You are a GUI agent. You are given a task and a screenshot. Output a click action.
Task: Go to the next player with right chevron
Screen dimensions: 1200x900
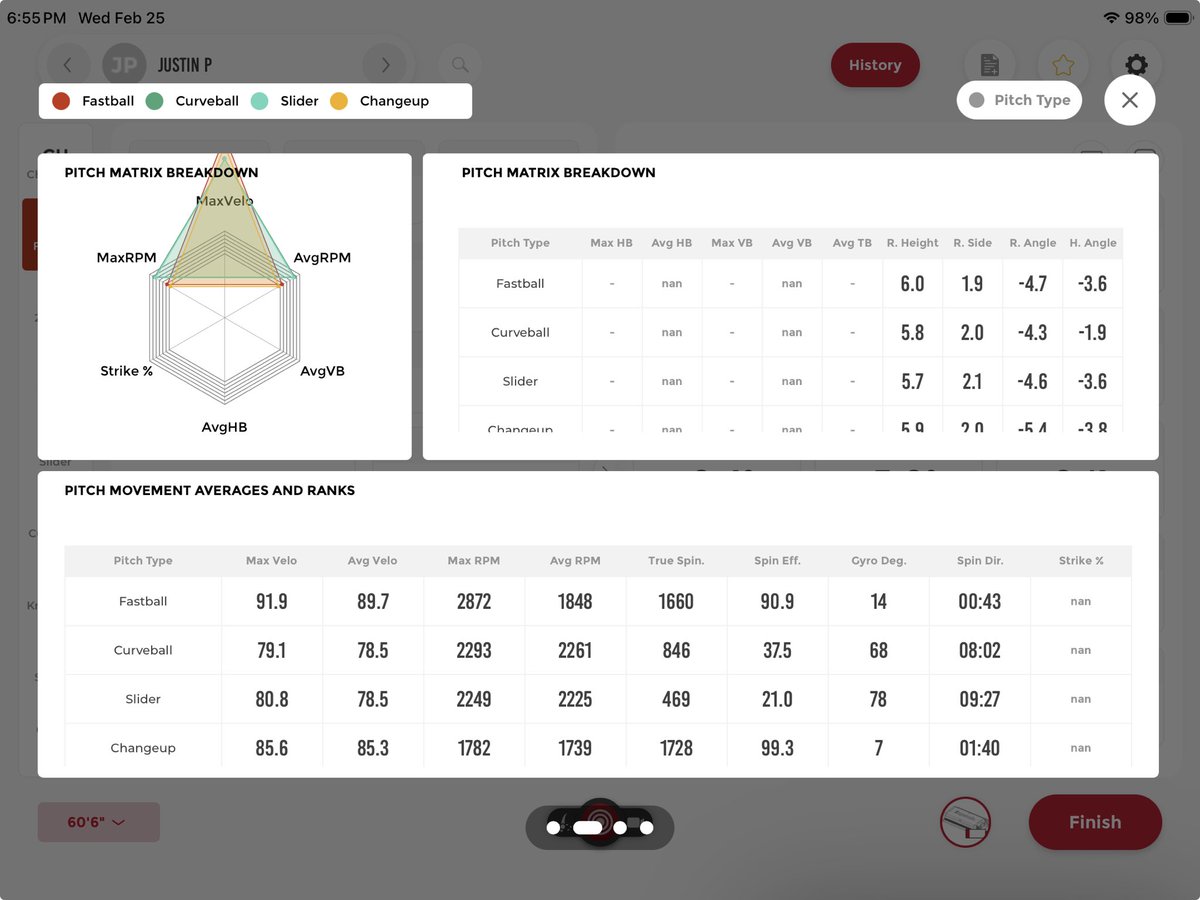pyautogui.click(x=385, y=65)
